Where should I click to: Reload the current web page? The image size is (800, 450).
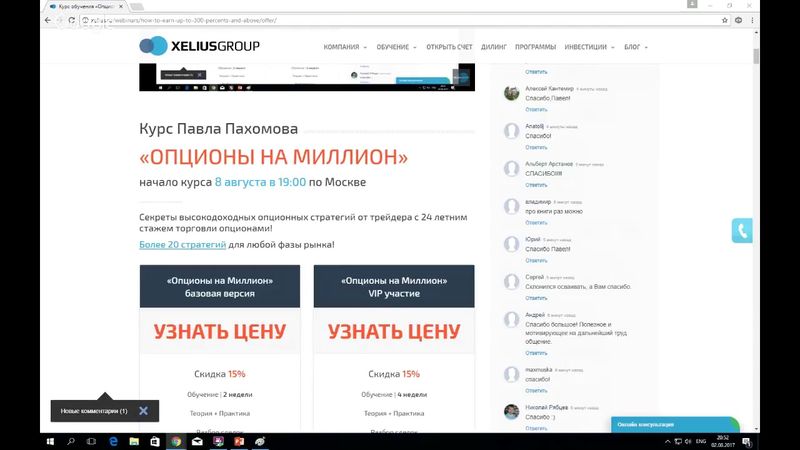(x=71, y=20)
